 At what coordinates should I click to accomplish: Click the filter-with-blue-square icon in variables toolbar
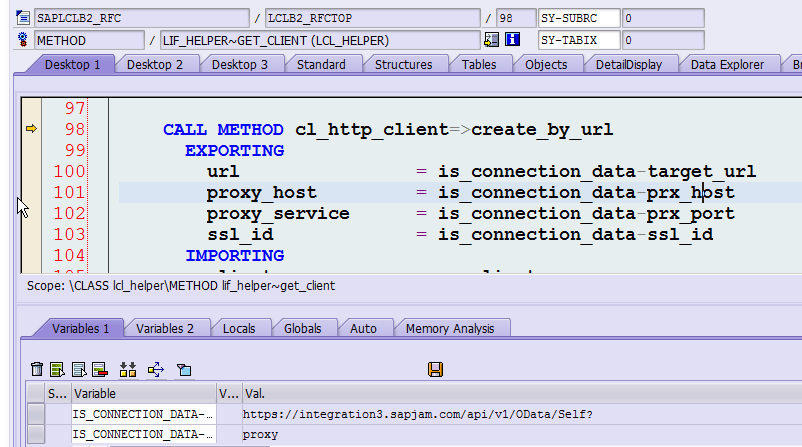184,369
